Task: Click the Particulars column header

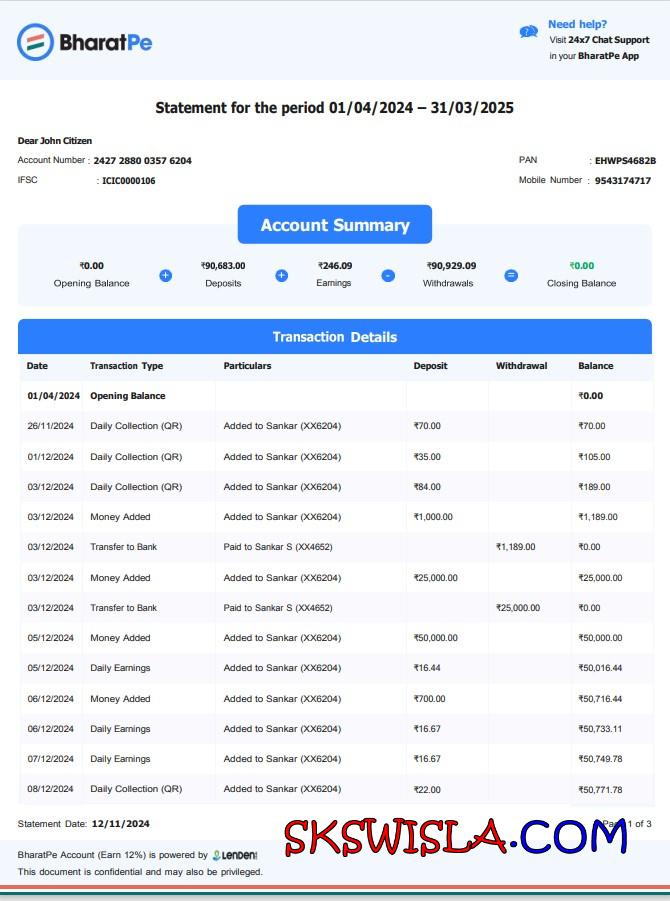Action: (x=247, y=366)
